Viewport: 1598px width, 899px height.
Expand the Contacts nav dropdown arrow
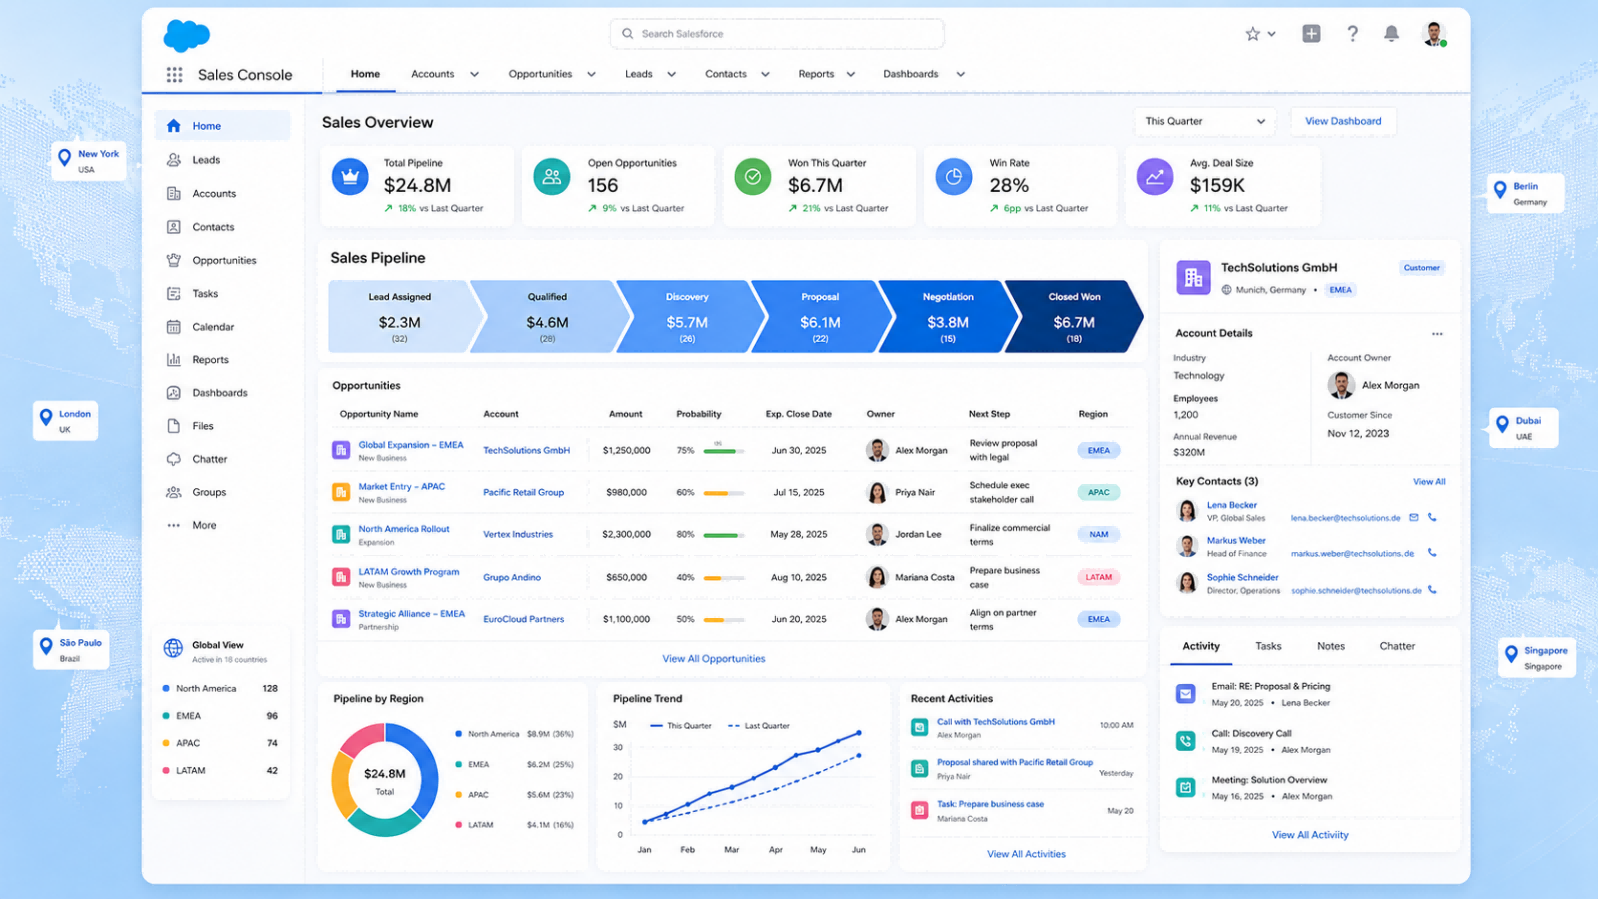tap(765, 74)
